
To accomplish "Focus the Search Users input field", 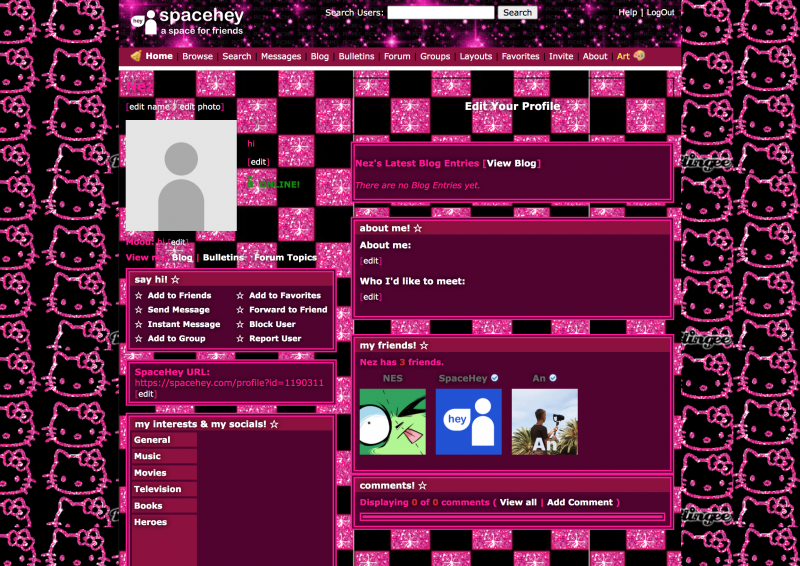I will pos(441,13).
